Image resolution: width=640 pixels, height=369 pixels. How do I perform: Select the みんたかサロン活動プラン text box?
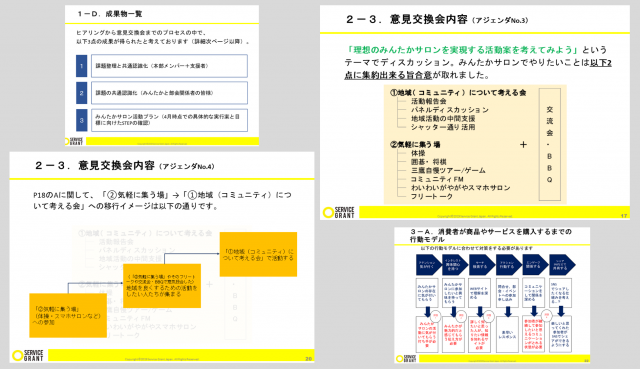click(x=169, y=120)
